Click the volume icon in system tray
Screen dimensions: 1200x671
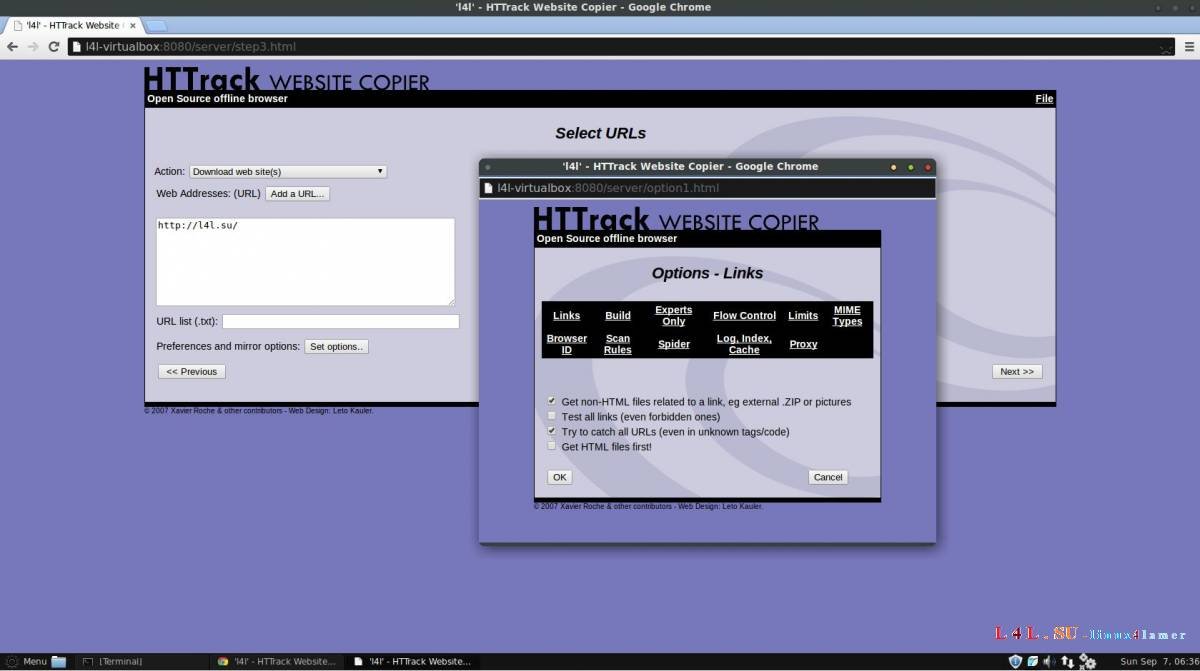1048,661
